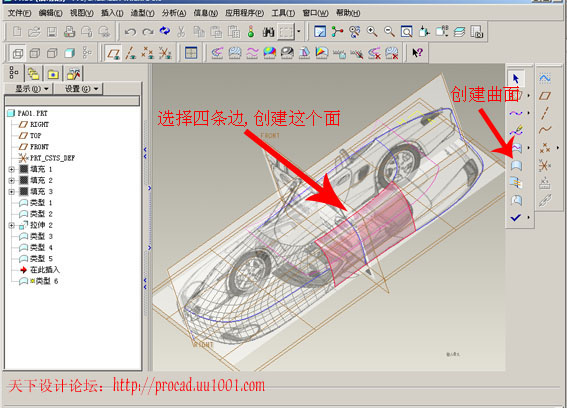
Task: Click the context help arrow-question icon
Action: 417,53
